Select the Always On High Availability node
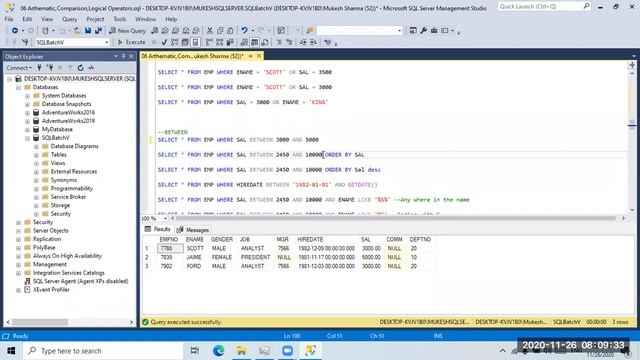This screenshot has height=360, width=640. click(x=67, y=256)
